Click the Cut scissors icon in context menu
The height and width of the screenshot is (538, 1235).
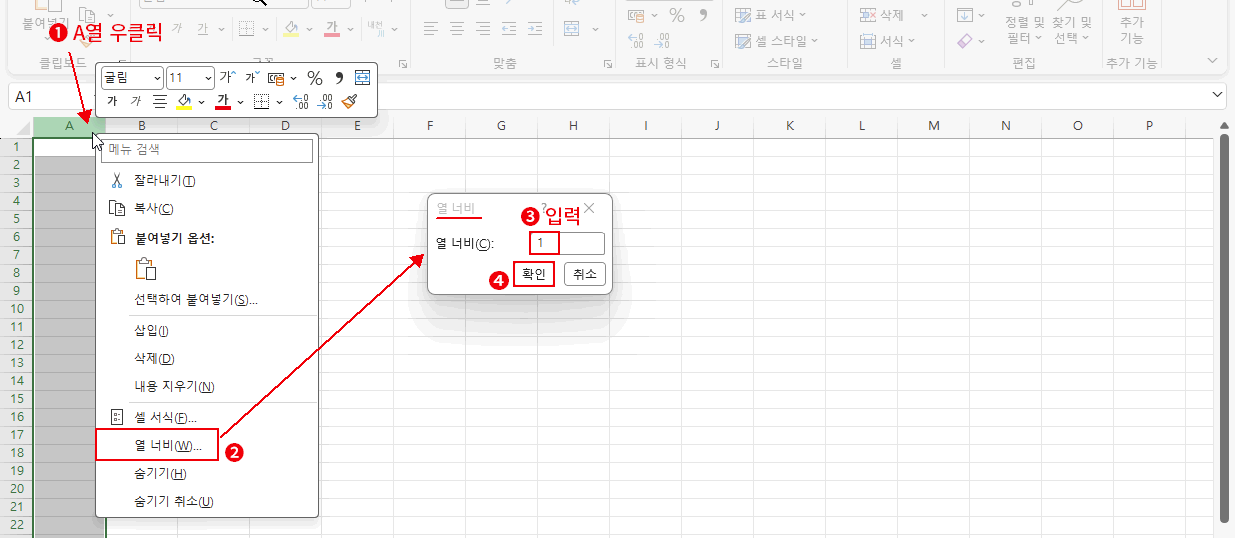(116, 181)
